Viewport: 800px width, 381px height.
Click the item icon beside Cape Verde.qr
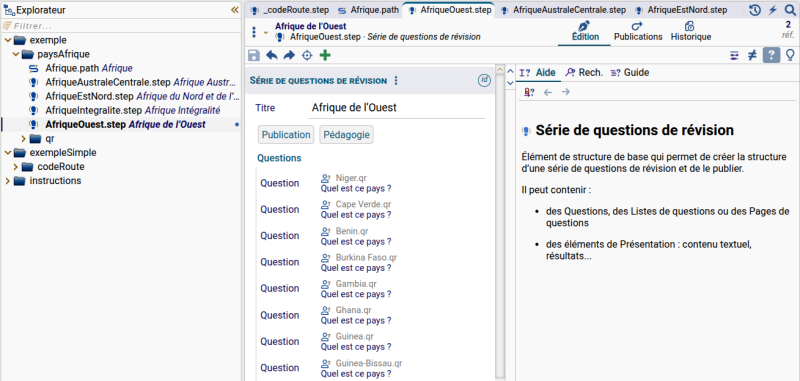coord(326,205)
